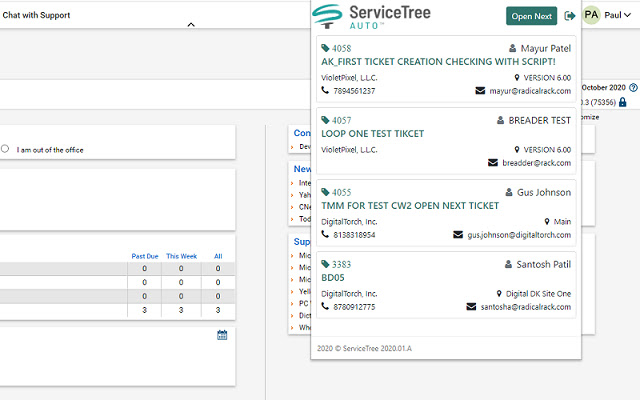Click Gus Johnson contact name

coord(544,192)
